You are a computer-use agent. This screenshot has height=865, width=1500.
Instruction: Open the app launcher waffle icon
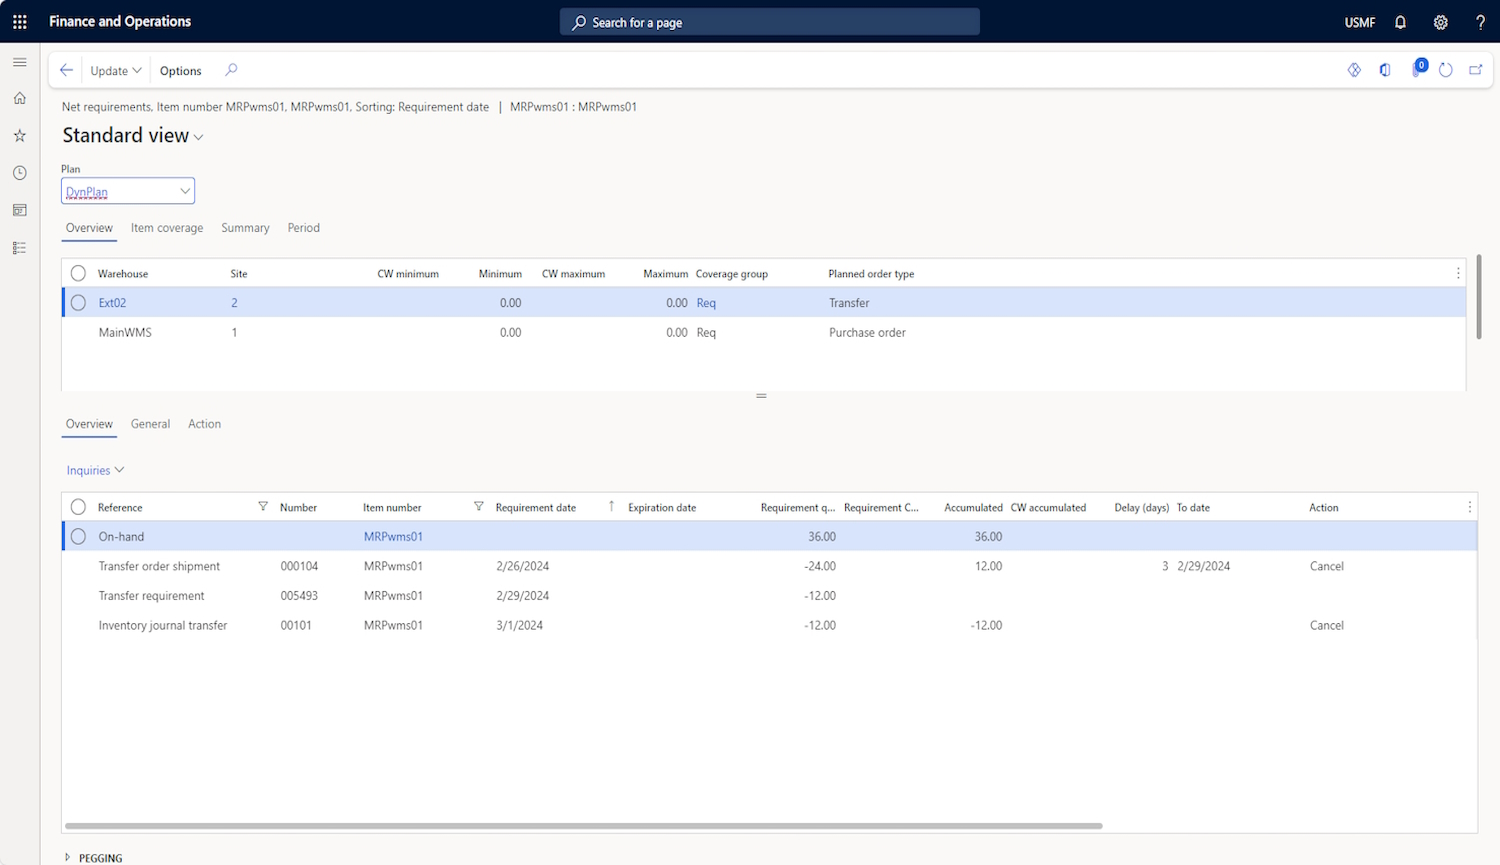coord(20,22)
